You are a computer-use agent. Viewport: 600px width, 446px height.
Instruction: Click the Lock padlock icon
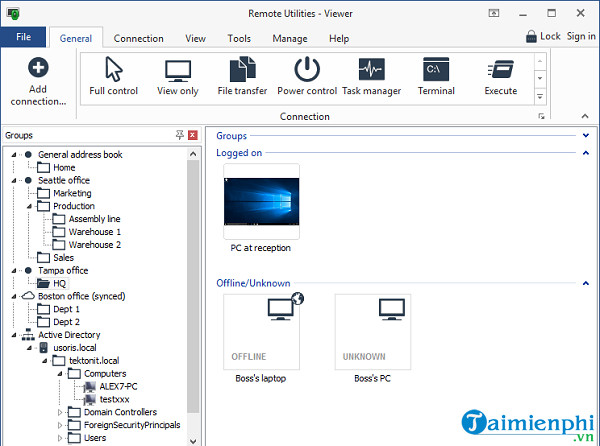pyautogui.click(x=531, y=36)
